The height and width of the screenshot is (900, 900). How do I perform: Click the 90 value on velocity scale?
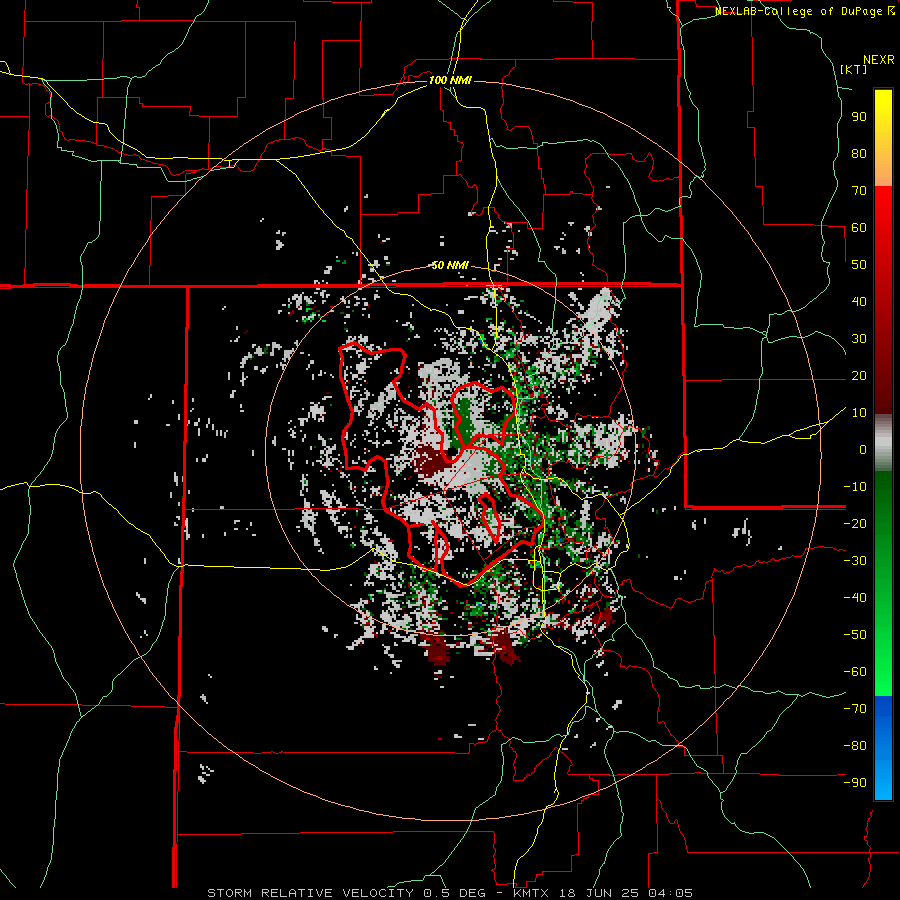pos(859,117)
